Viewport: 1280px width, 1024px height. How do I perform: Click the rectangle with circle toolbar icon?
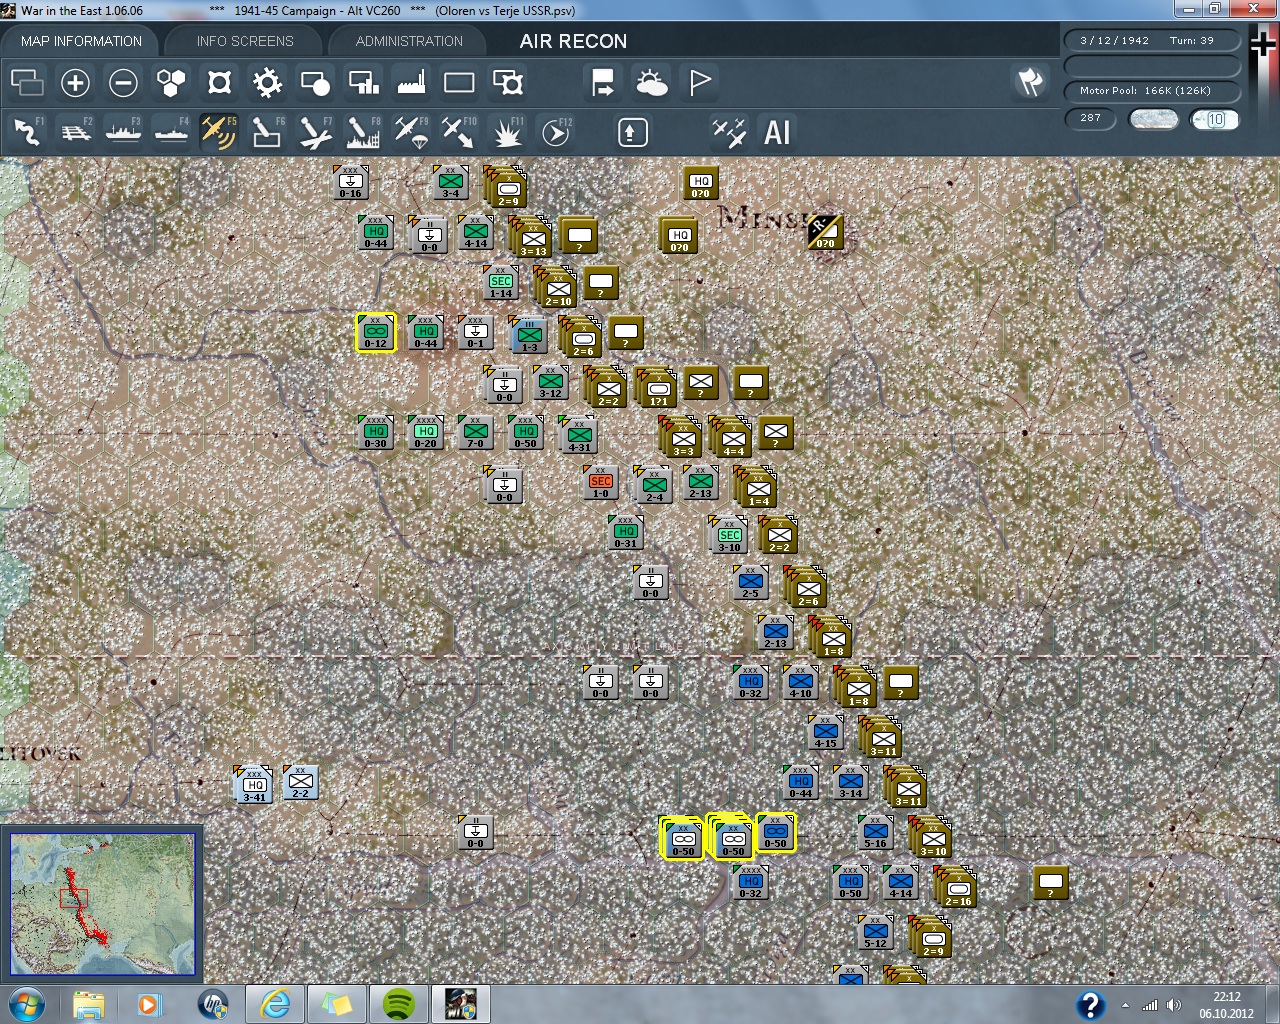[315, 83]
